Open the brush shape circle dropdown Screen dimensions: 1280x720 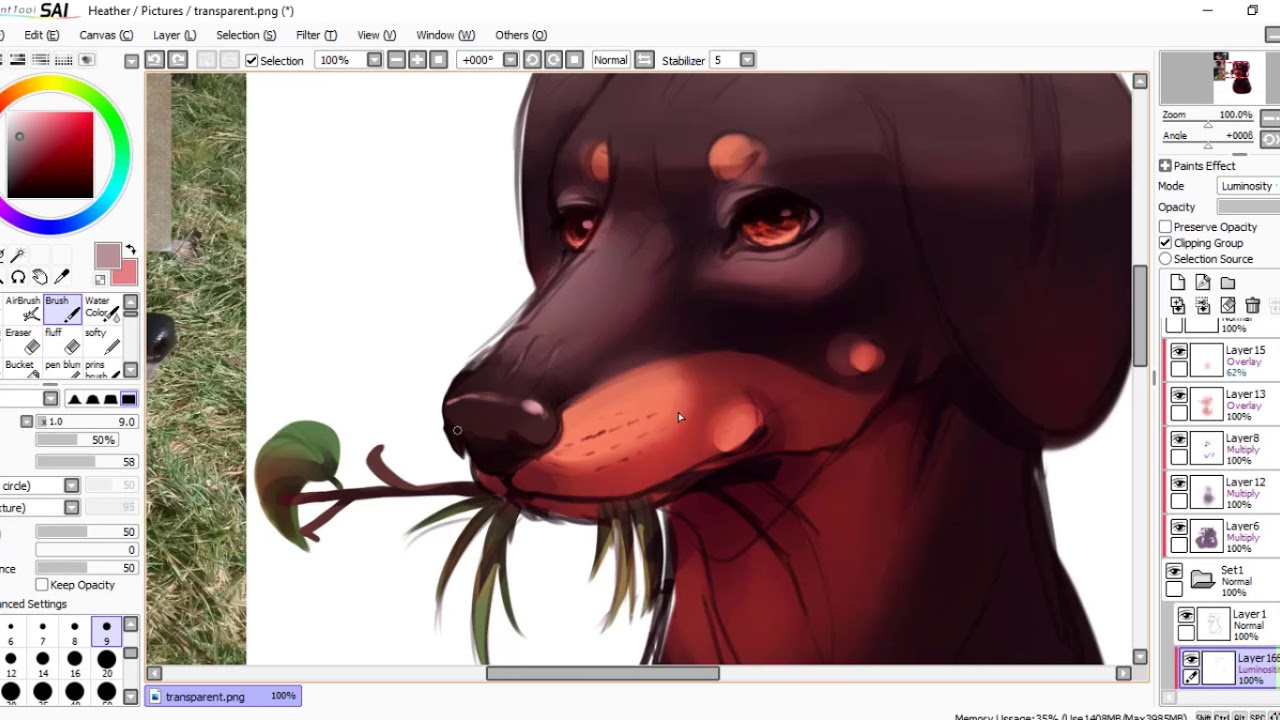(x=71, y=486)
